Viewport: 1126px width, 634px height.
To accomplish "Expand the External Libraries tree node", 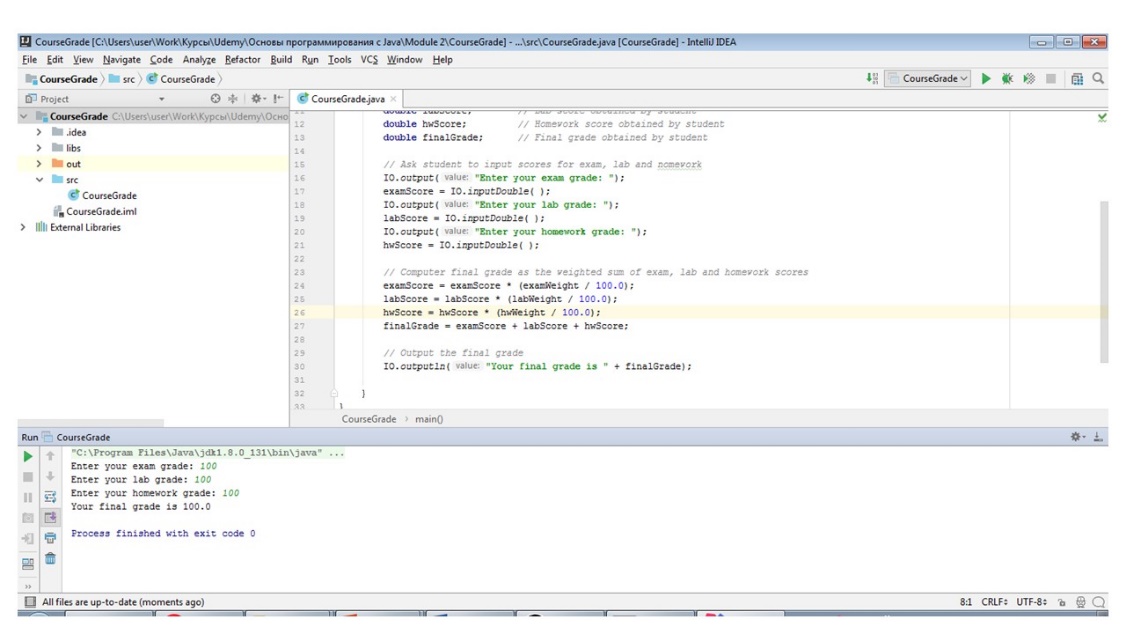I will point(24,228).
